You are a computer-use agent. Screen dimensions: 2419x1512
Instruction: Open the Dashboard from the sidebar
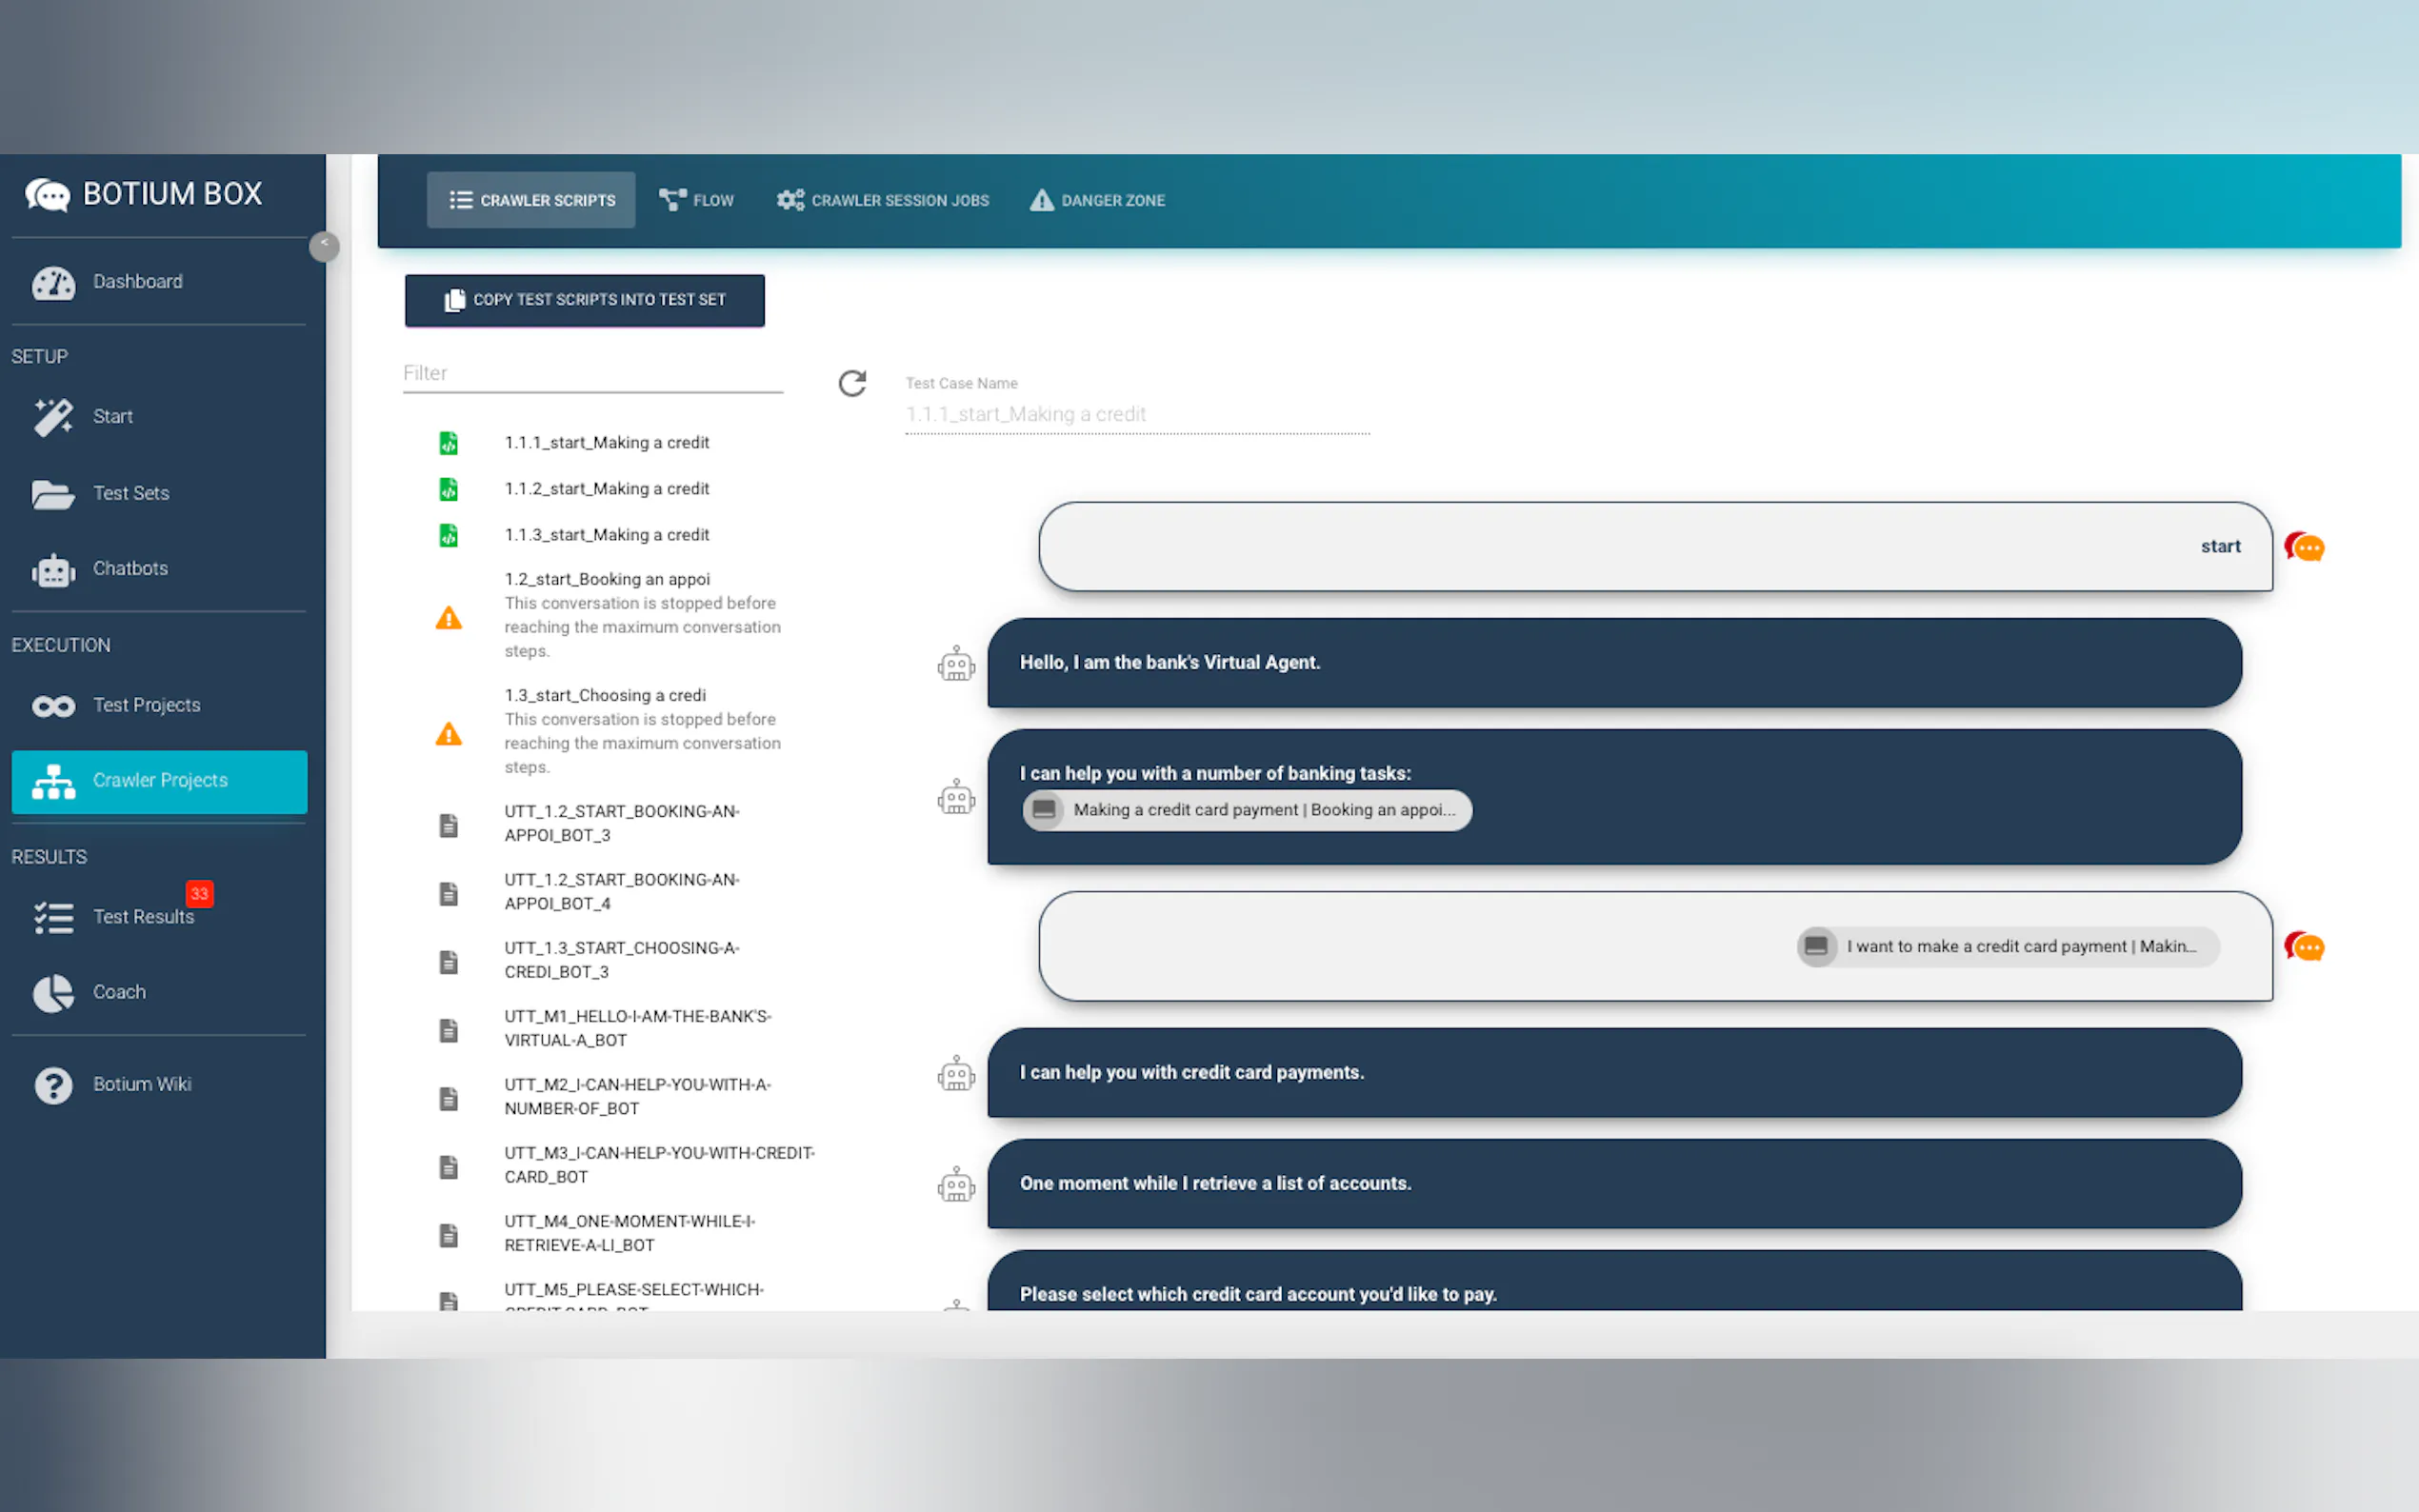pos(137,282)
